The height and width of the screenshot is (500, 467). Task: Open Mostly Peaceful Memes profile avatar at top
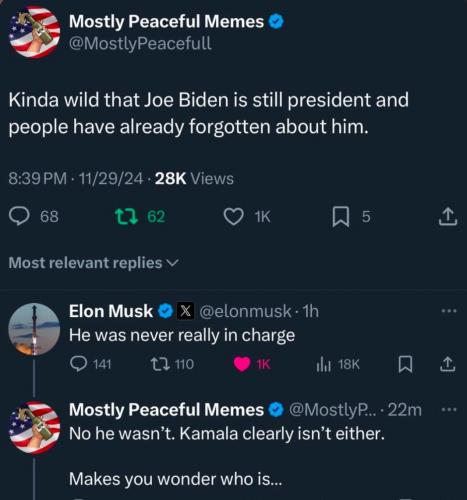(x=34, y=32)
